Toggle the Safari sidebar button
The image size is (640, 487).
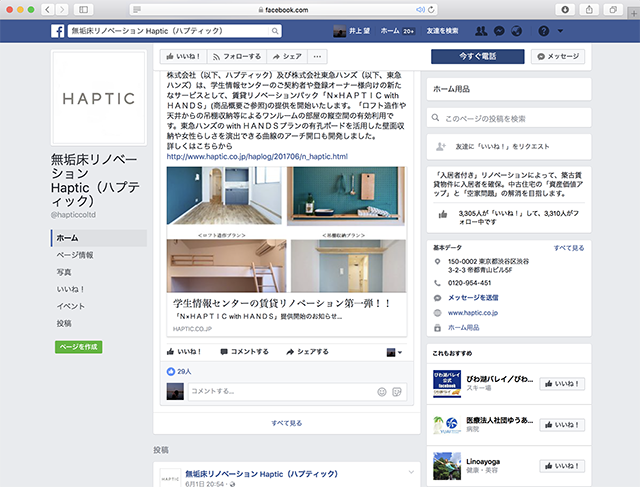pyautogui.click(x=83, y=9)
